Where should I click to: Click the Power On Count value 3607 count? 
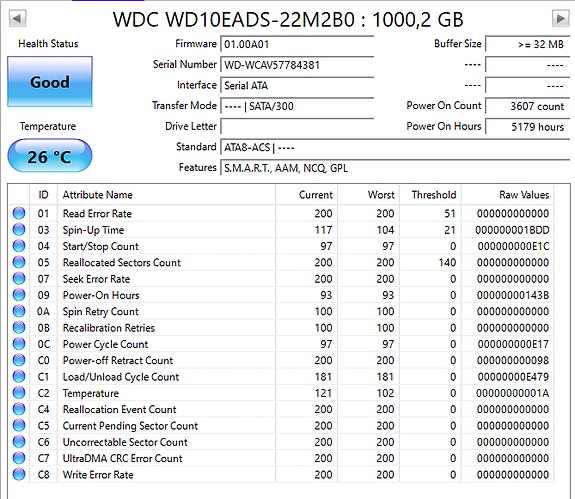528,106
